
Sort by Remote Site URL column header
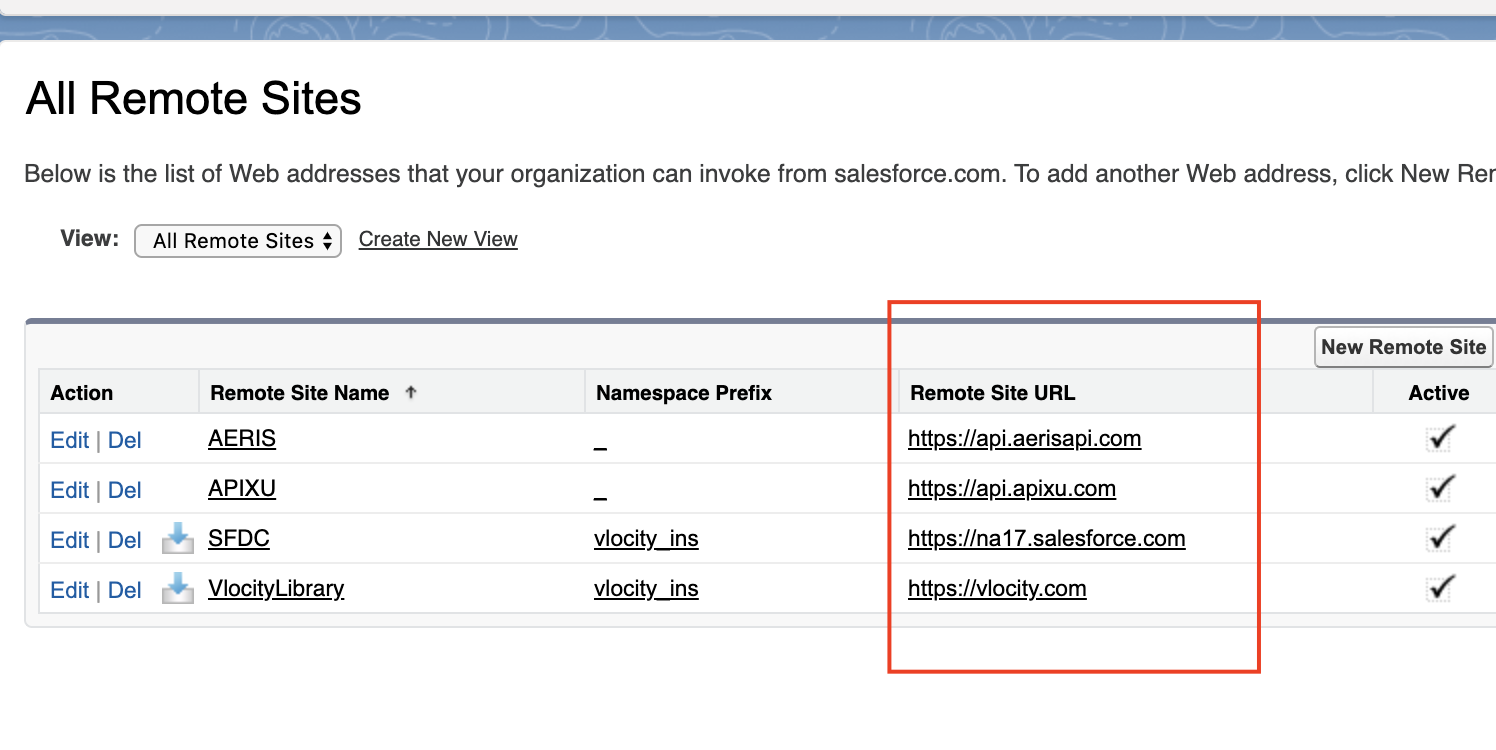click(993, 393)
